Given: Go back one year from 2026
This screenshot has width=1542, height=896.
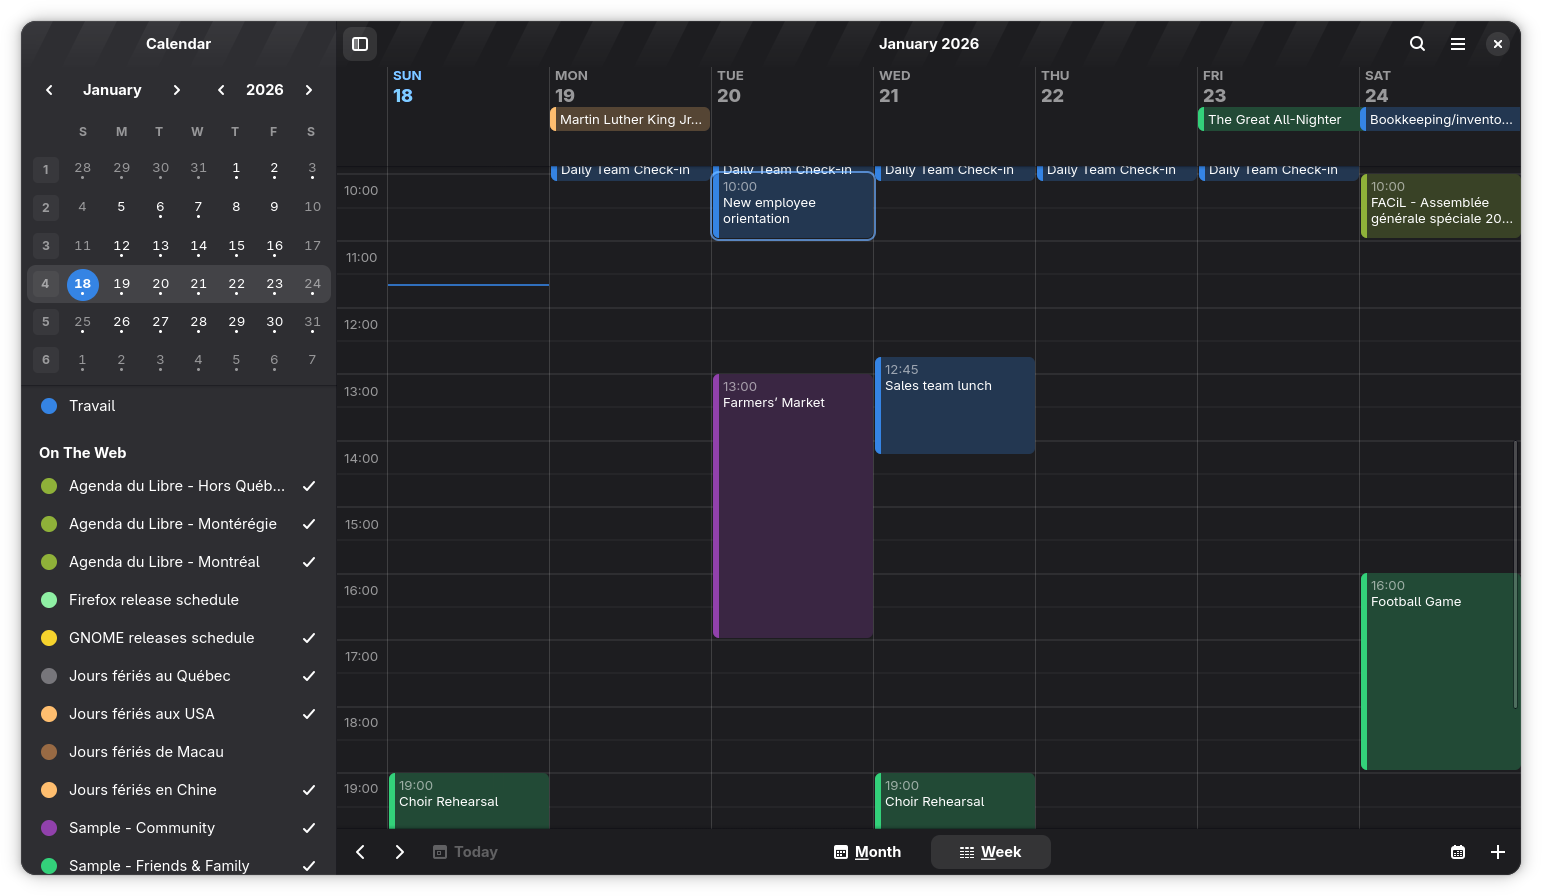Looking at the screenshot, I should (221, 90).
